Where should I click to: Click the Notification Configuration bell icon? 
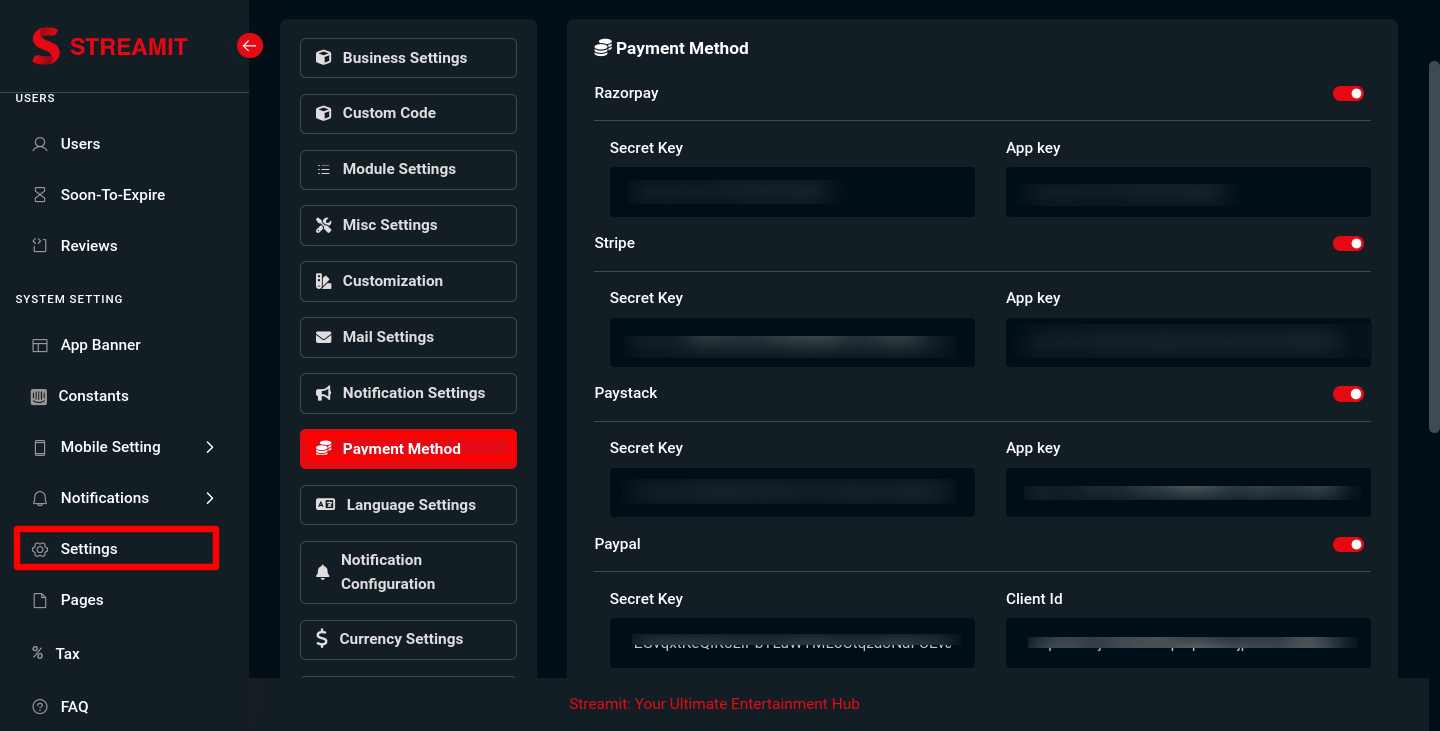(x=322, y=572)
